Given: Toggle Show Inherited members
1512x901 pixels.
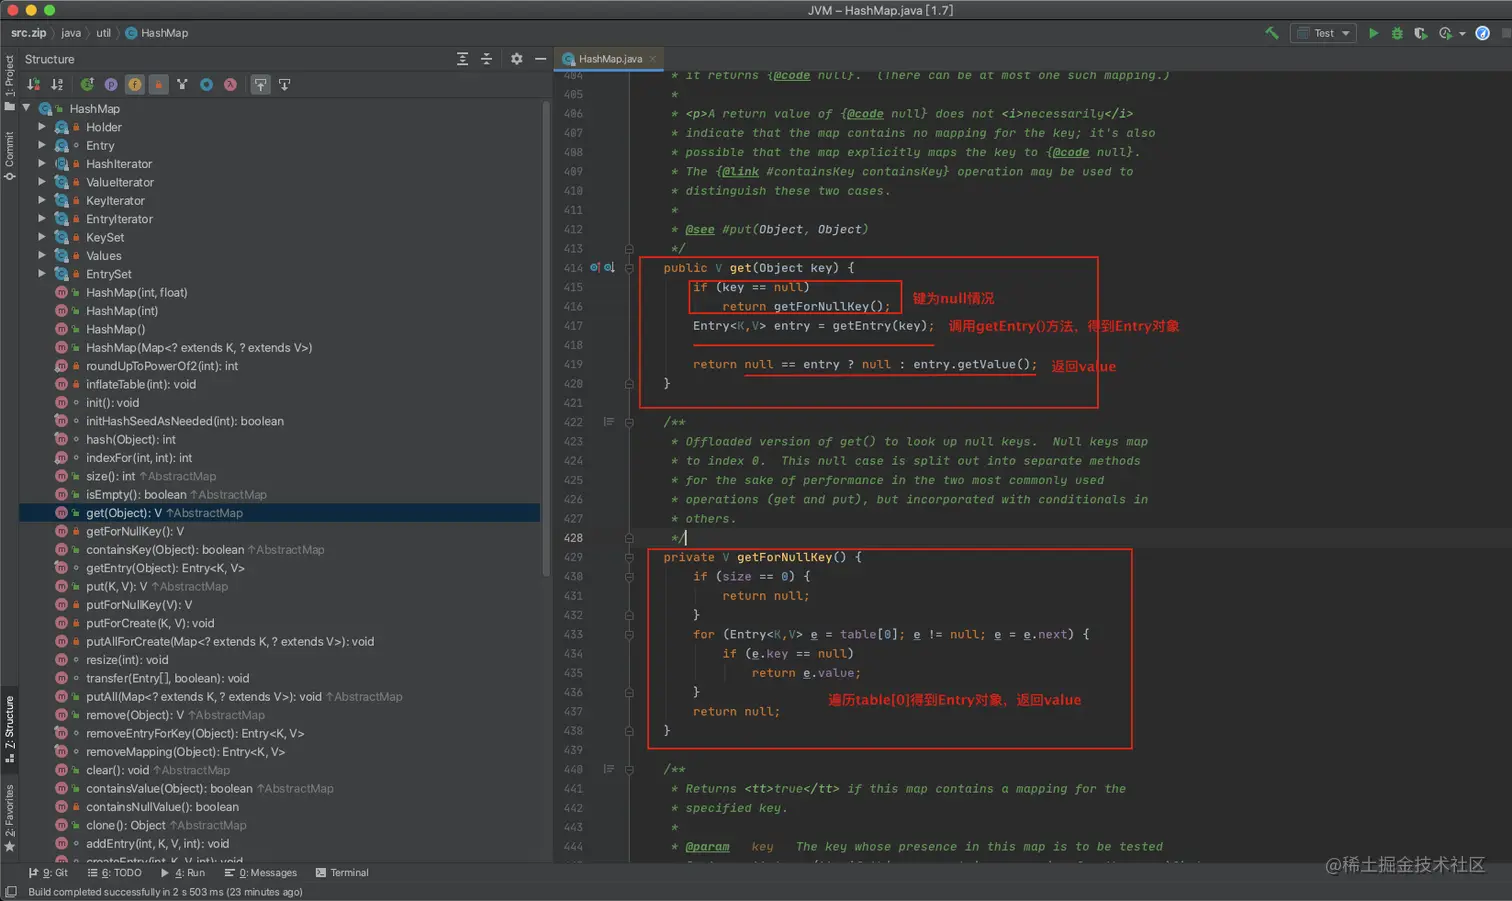Looking at the screenshot, I should pos(87,85).
